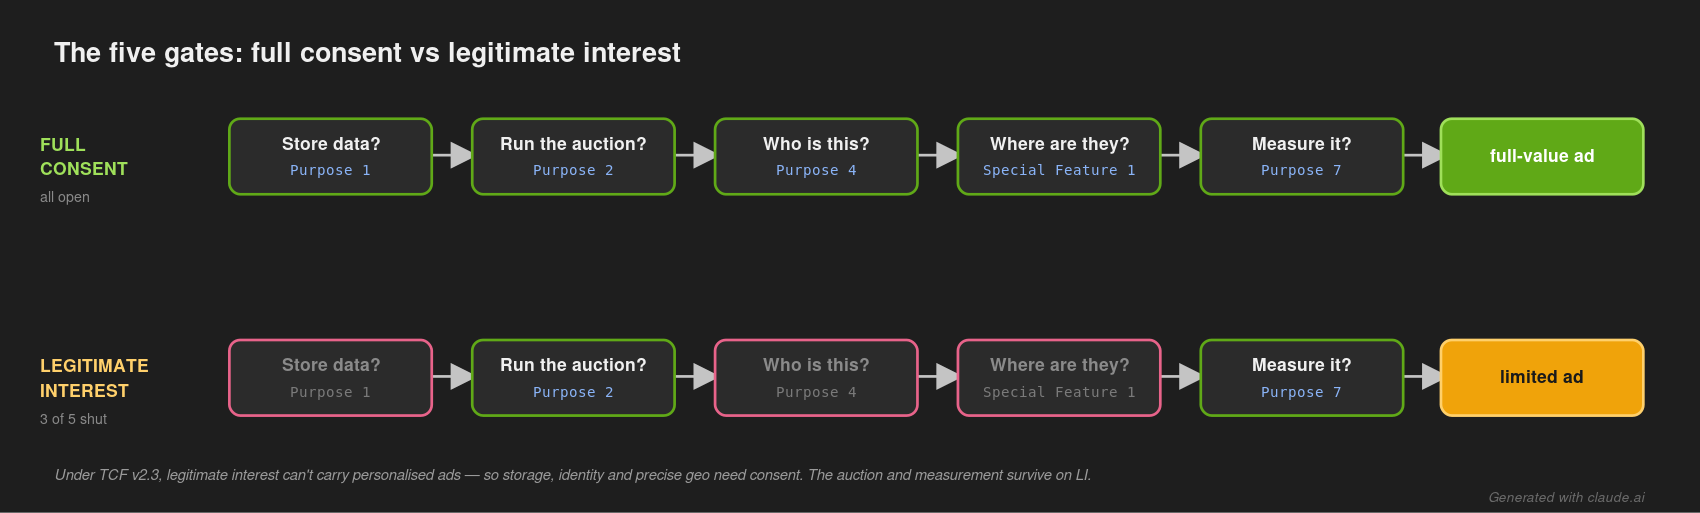
Task: Click arrow pointing to limited ad box
Action: point(1423,376)
